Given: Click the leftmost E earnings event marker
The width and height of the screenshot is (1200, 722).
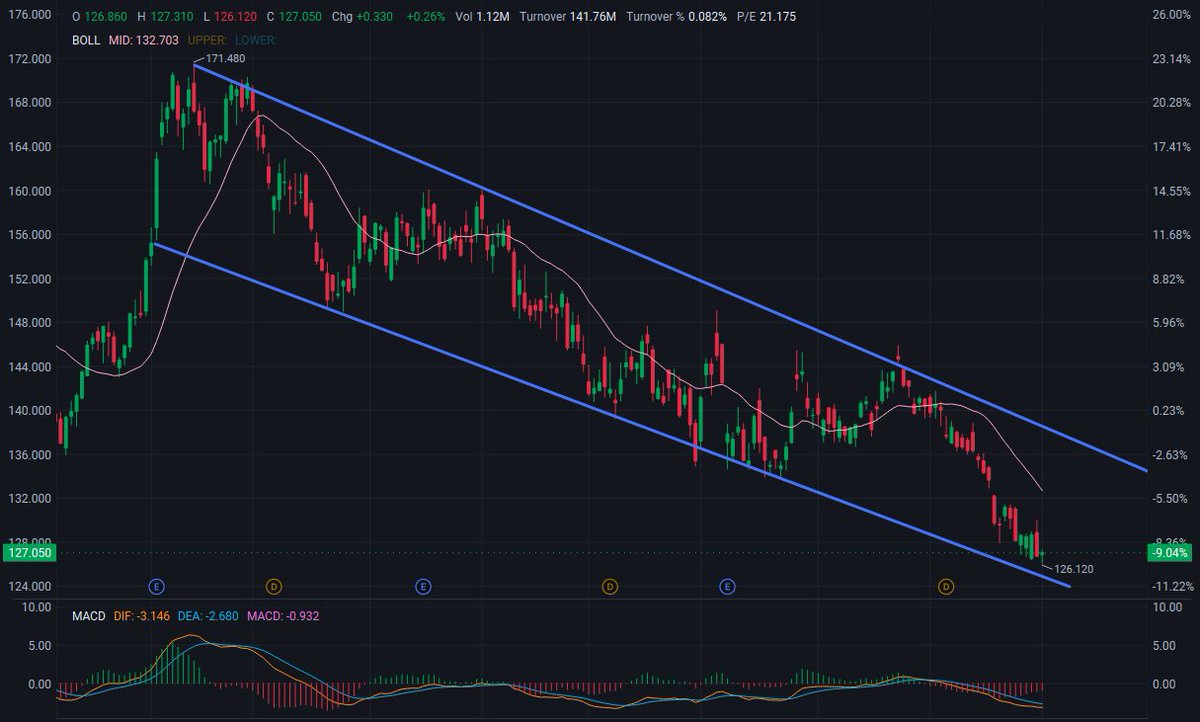Looking at the screenshot, I should [x=156, y=585].
